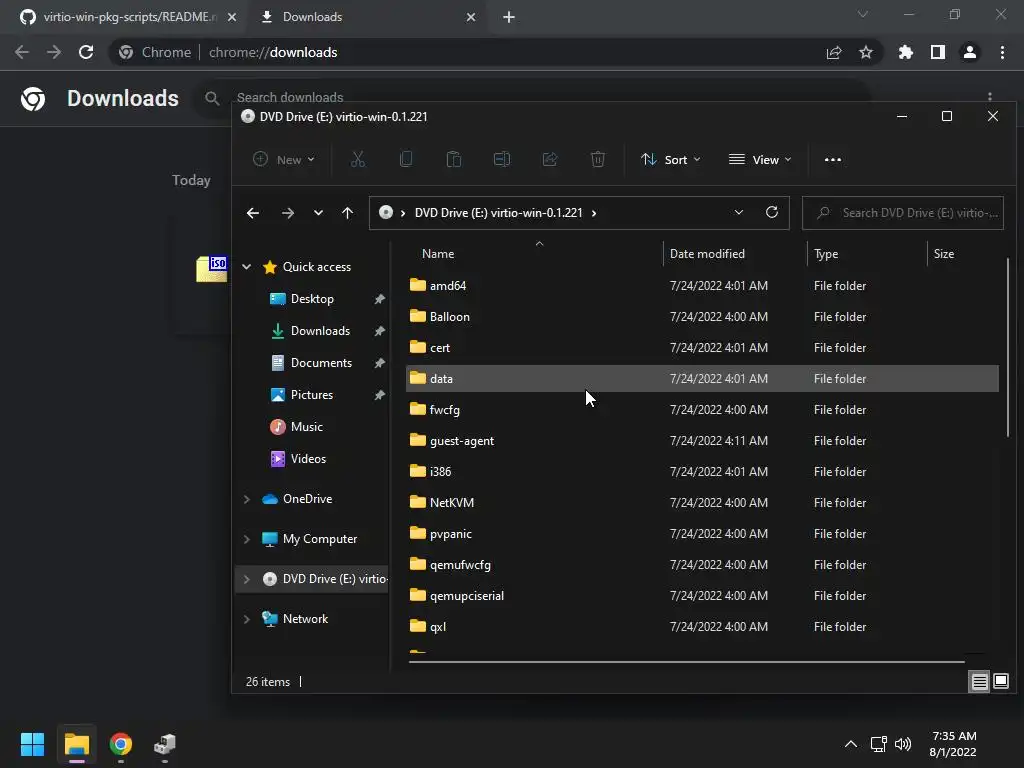The width and height of the screenshot is (1024, 768).
Task: Select the guest-agent folder
Action: [x=702, y=441]
